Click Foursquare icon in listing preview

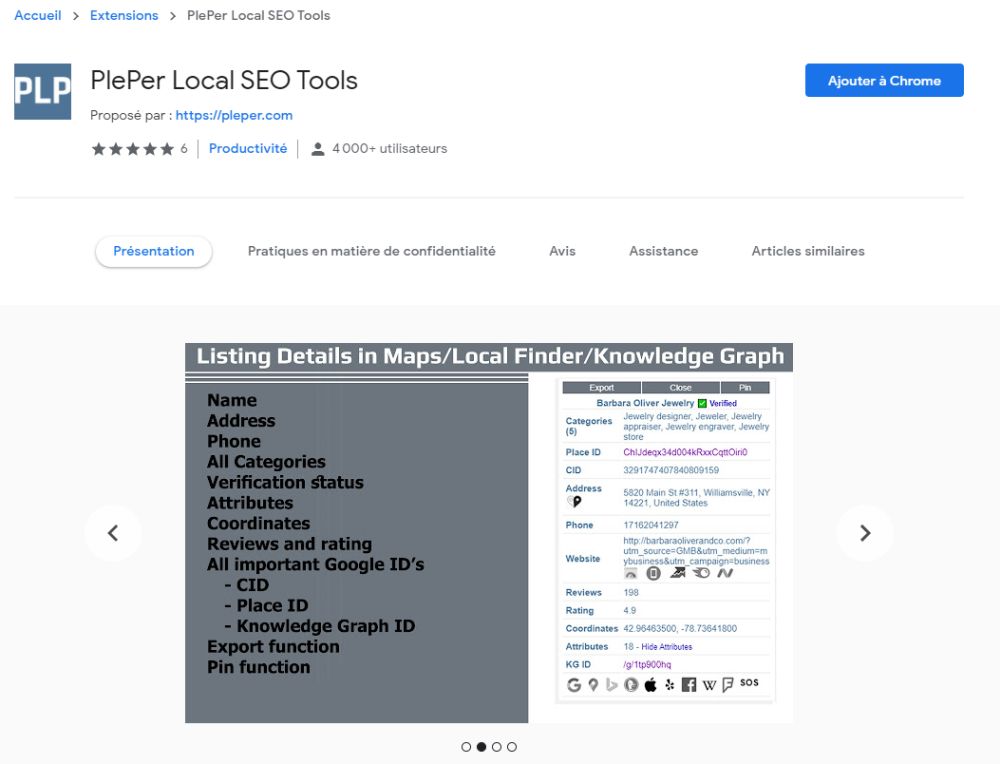(728, 685)
